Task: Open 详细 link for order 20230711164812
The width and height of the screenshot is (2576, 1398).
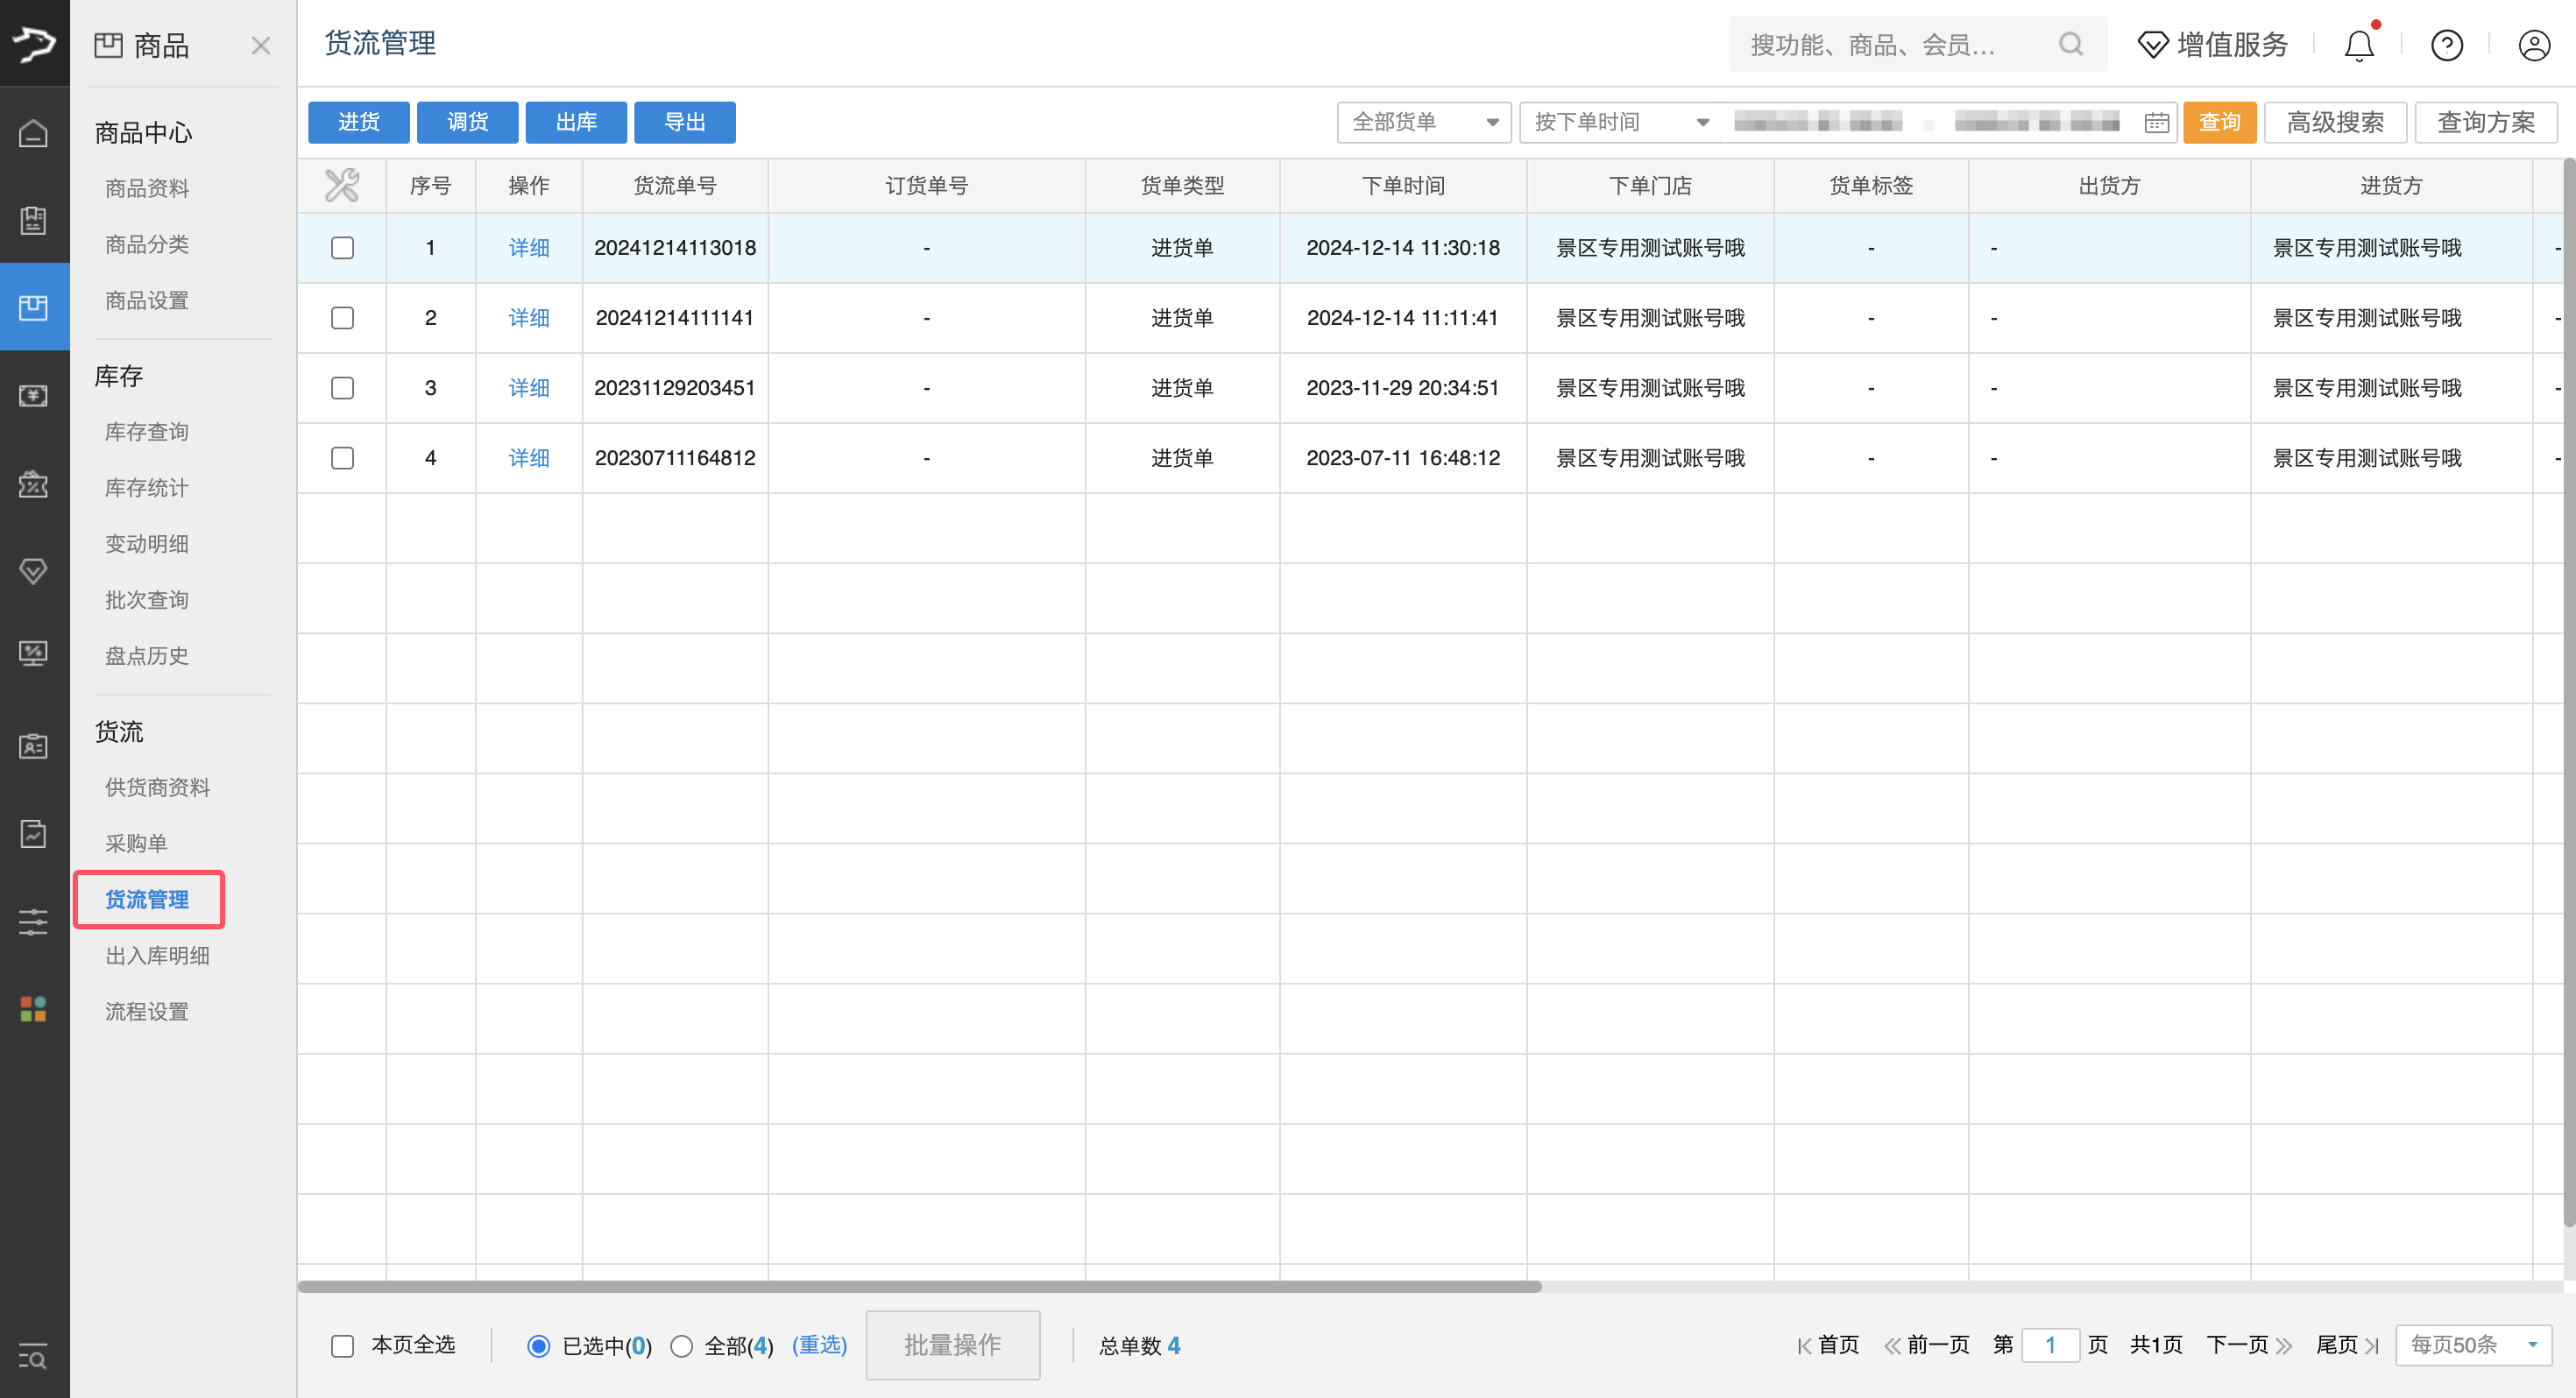Action: pyautogui.click(x=529, y=457)
